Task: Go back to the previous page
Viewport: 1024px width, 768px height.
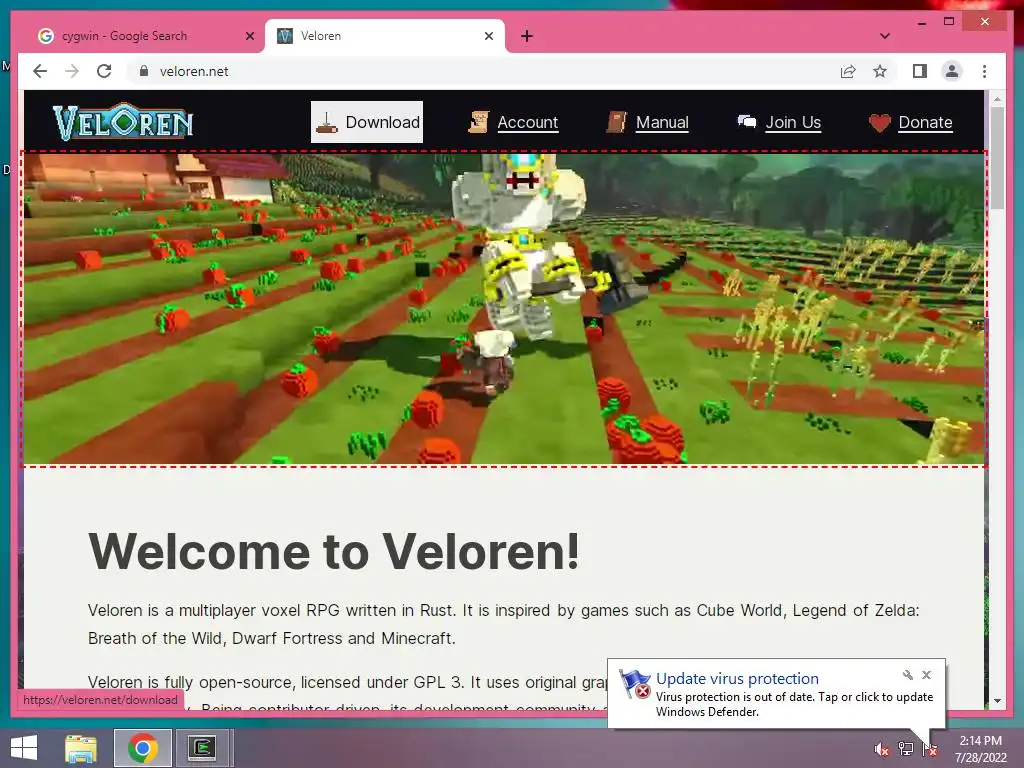Action: [40, 71]
